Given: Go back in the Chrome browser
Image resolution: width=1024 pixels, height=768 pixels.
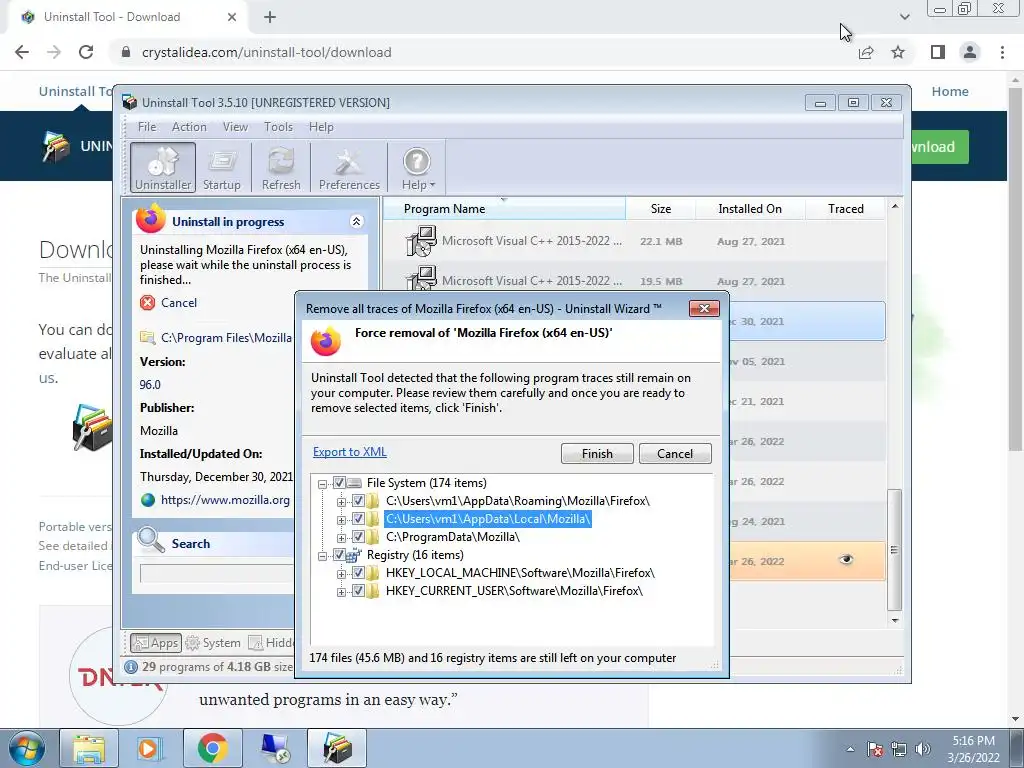Looking at the screenshot, I should pyautogui.click(x=22, y=52).
